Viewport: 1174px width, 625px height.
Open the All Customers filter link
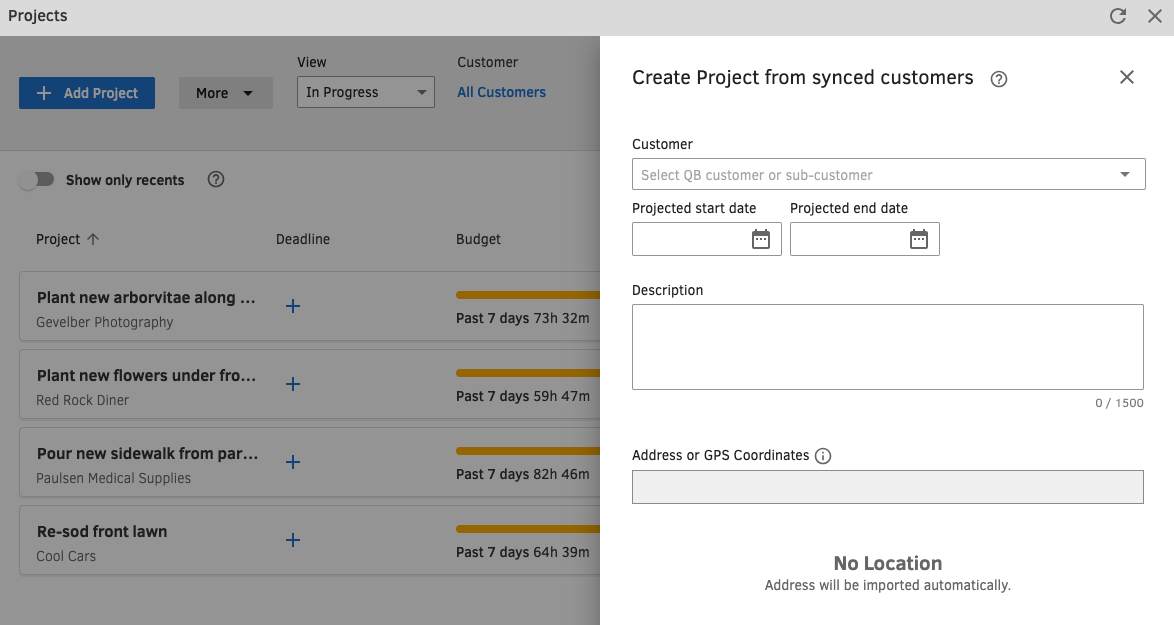[x=502, y=92]
